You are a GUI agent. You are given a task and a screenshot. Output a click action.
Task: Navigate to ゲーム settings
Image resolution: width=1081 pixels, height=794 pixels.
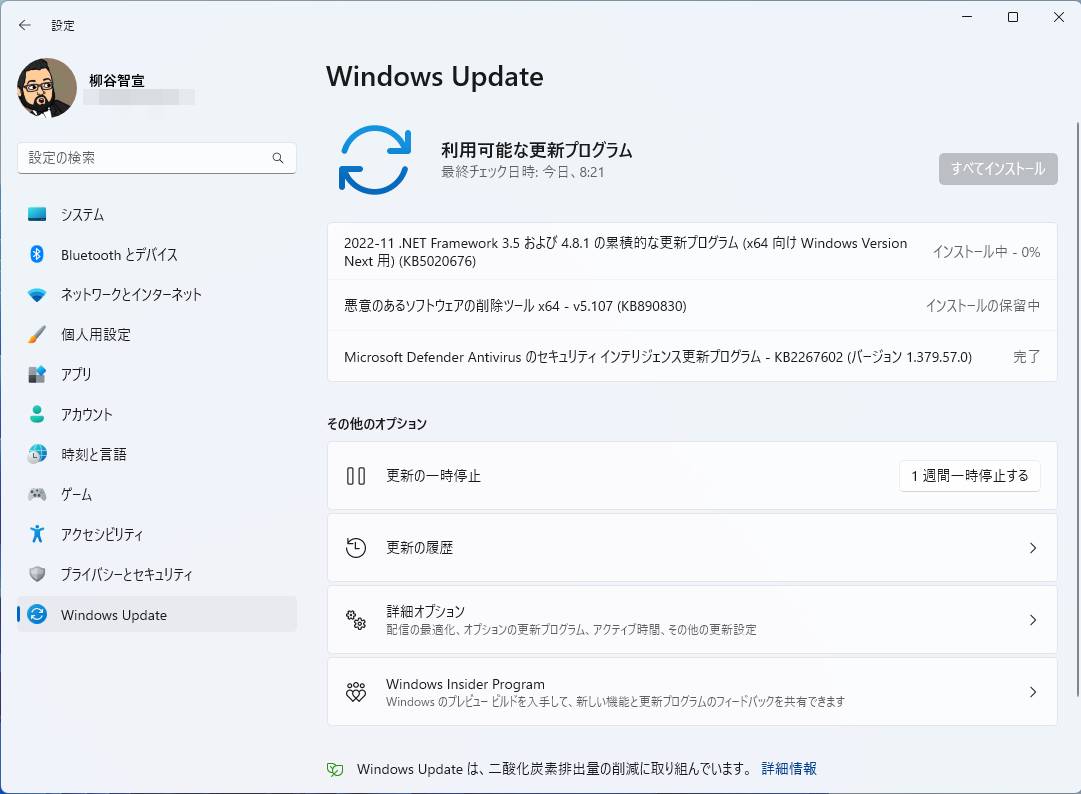click(156, 494)
